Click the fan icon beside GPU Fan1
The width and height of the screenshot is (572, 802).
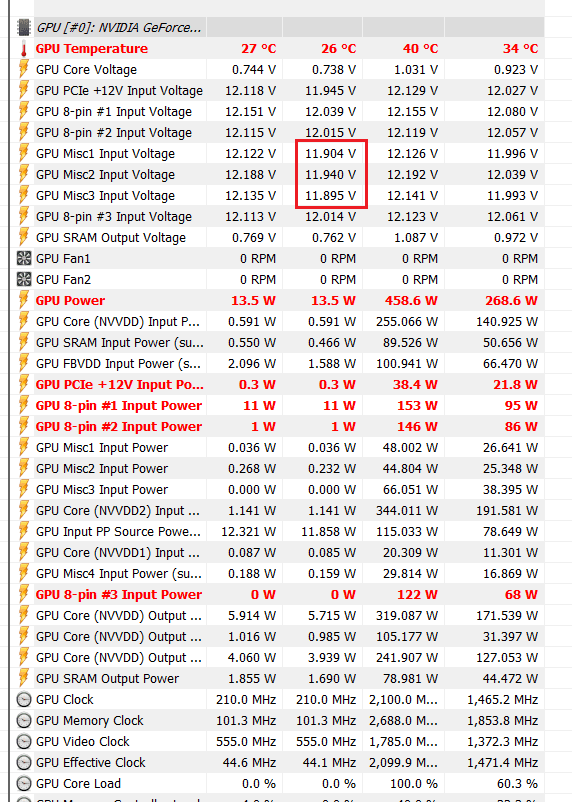(24, 258)
